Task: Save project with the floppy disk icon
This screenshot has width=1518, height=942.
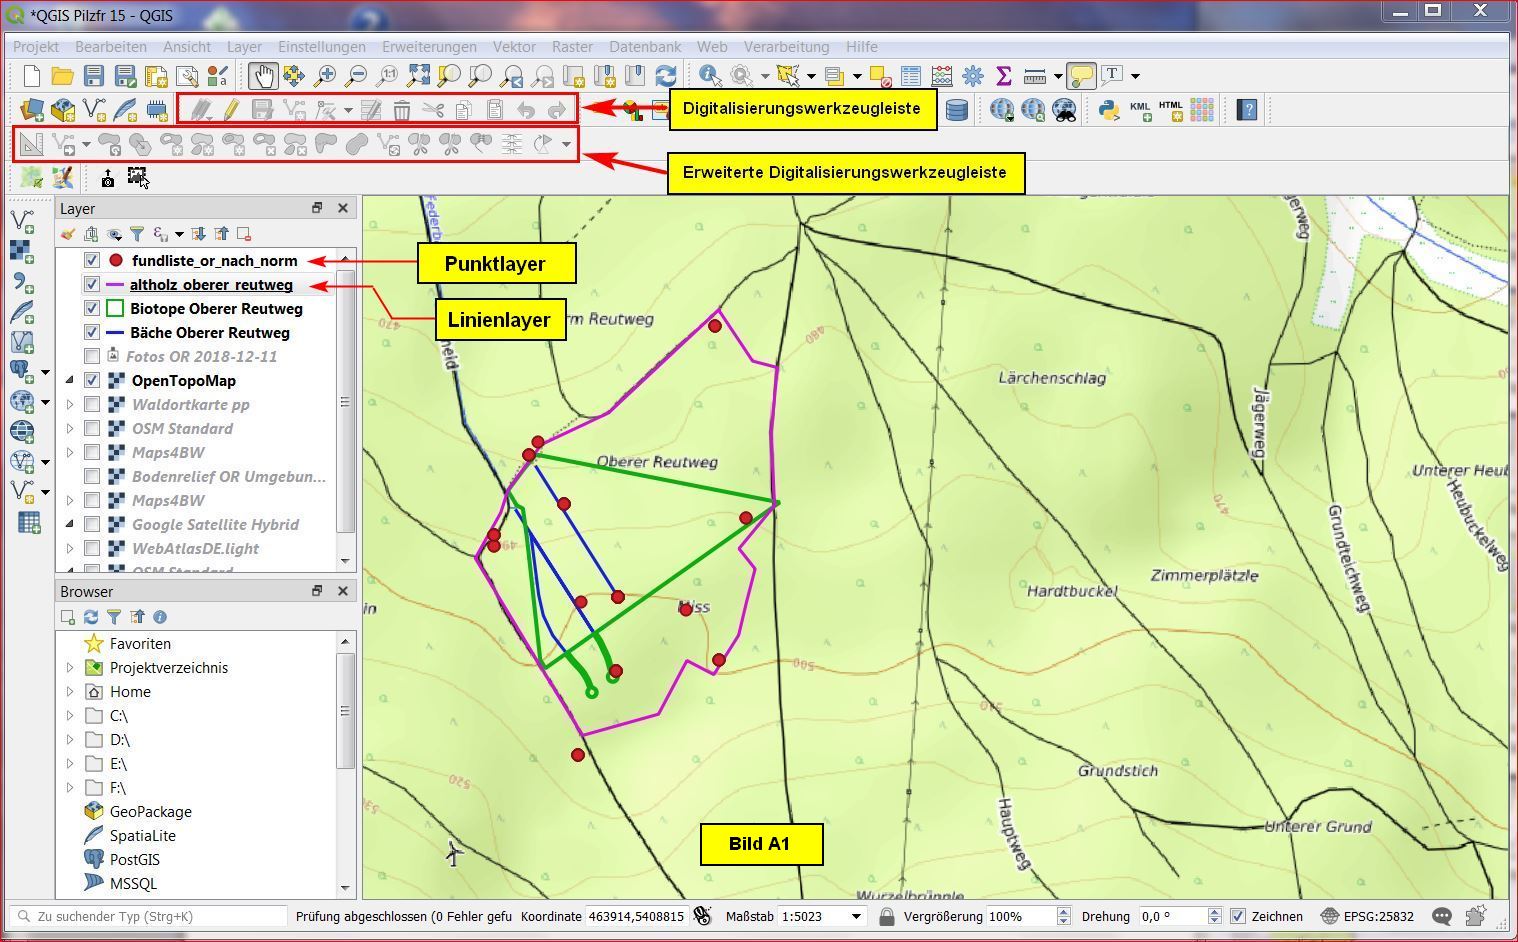Action: point(93,76)
